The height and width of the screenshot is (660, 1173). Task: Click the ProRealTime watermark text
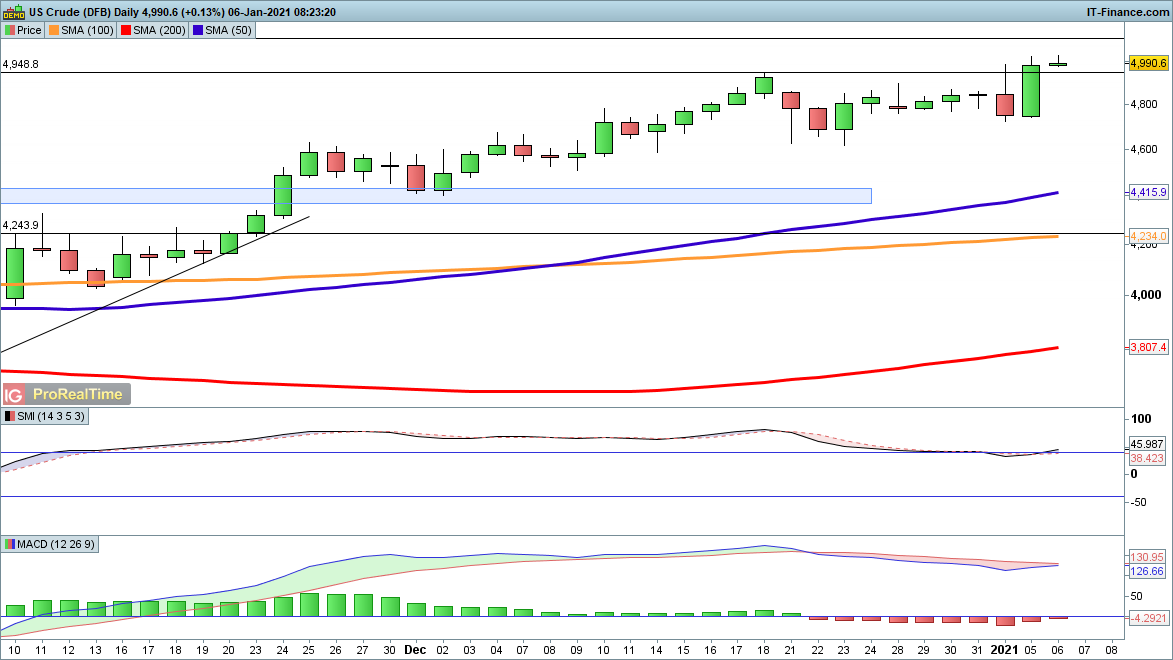[x=77, y=394]
